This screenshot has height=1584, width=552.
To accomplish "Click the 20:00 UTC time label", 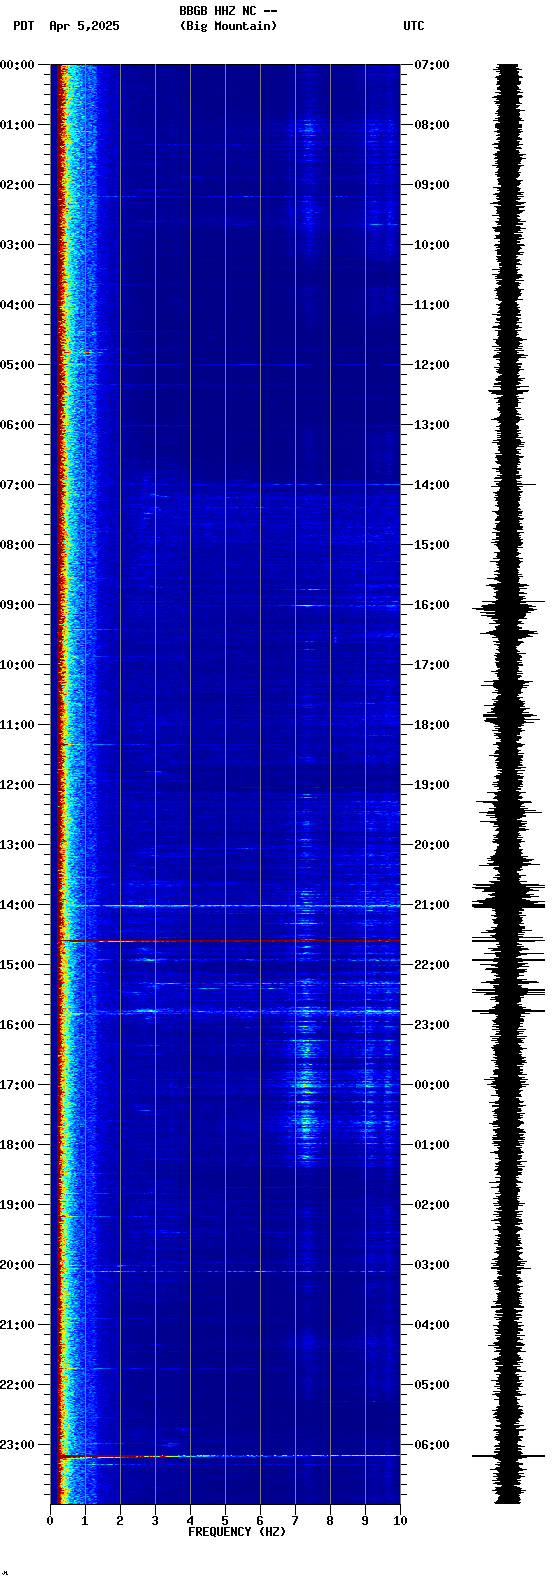I will (x=432, y=845).
